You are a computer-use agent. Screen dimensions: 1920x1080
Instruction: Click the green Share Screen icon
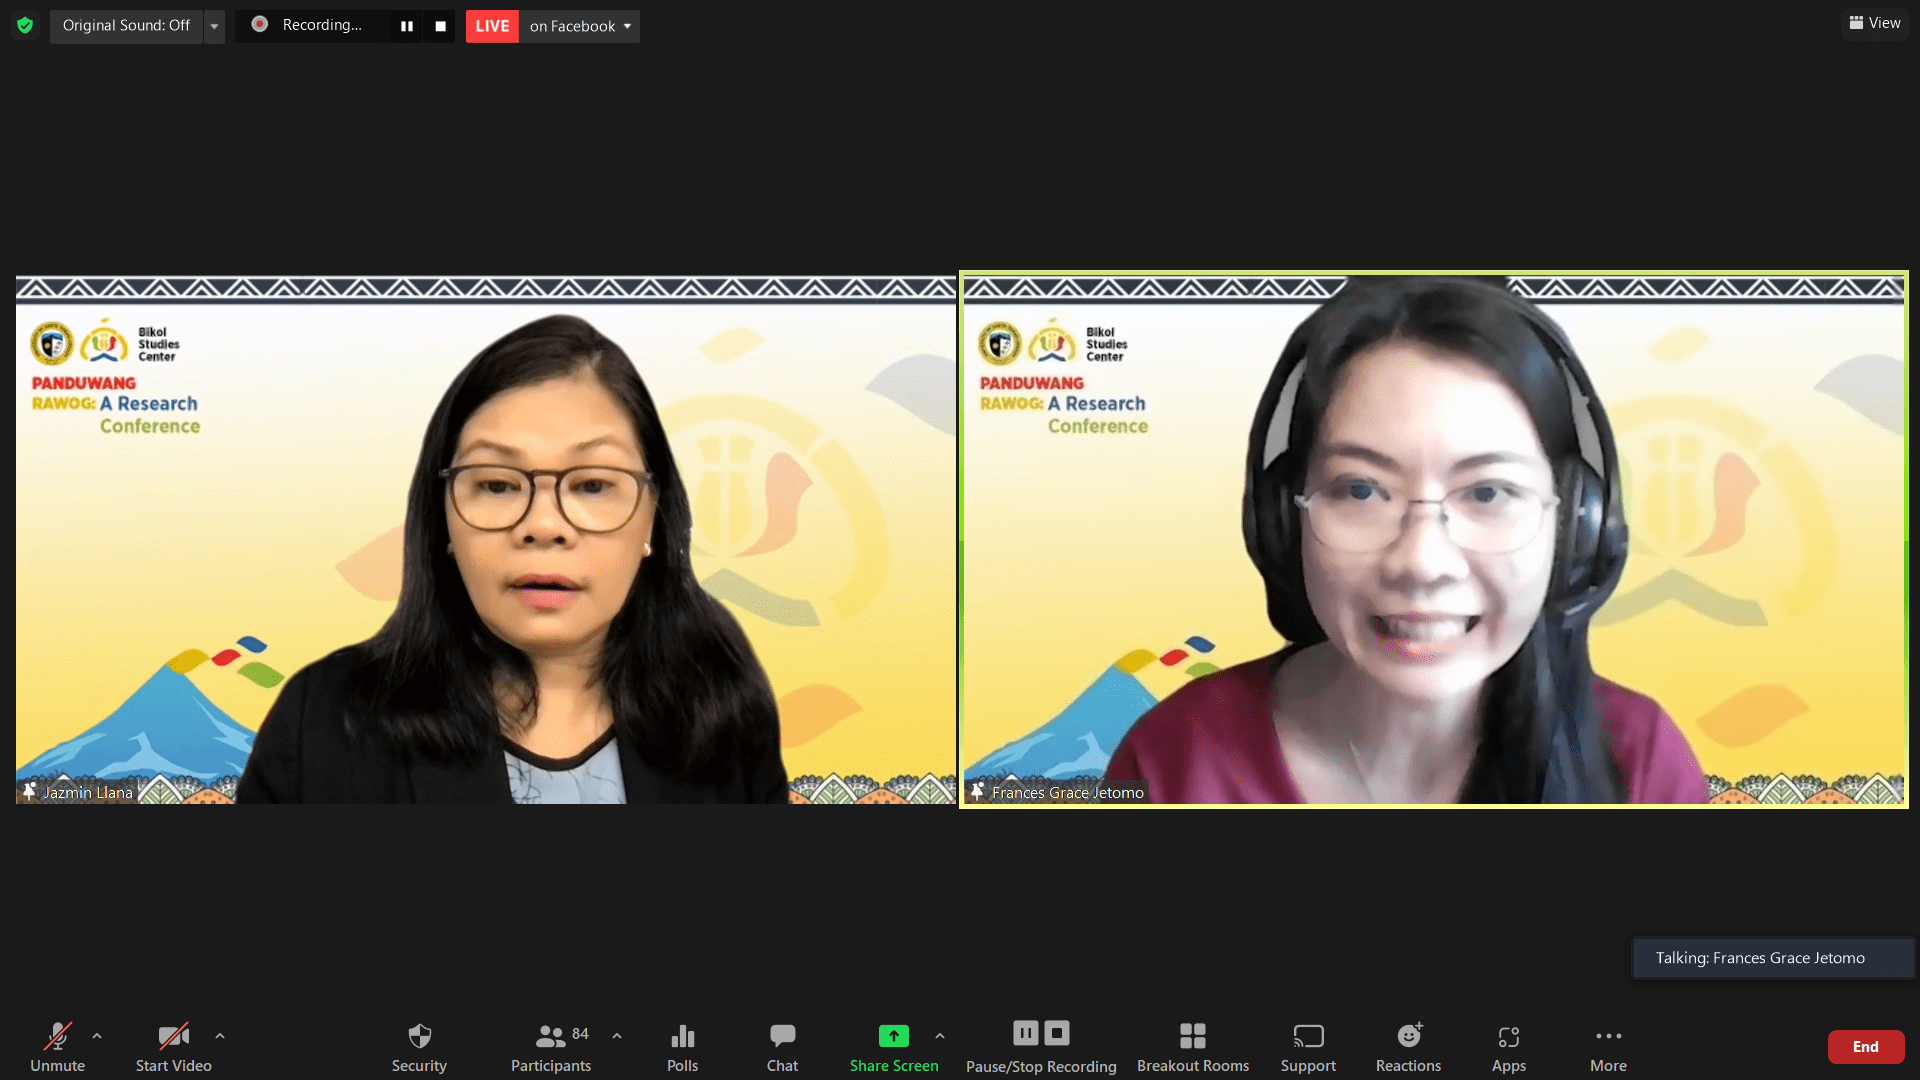pos(893,1036)
